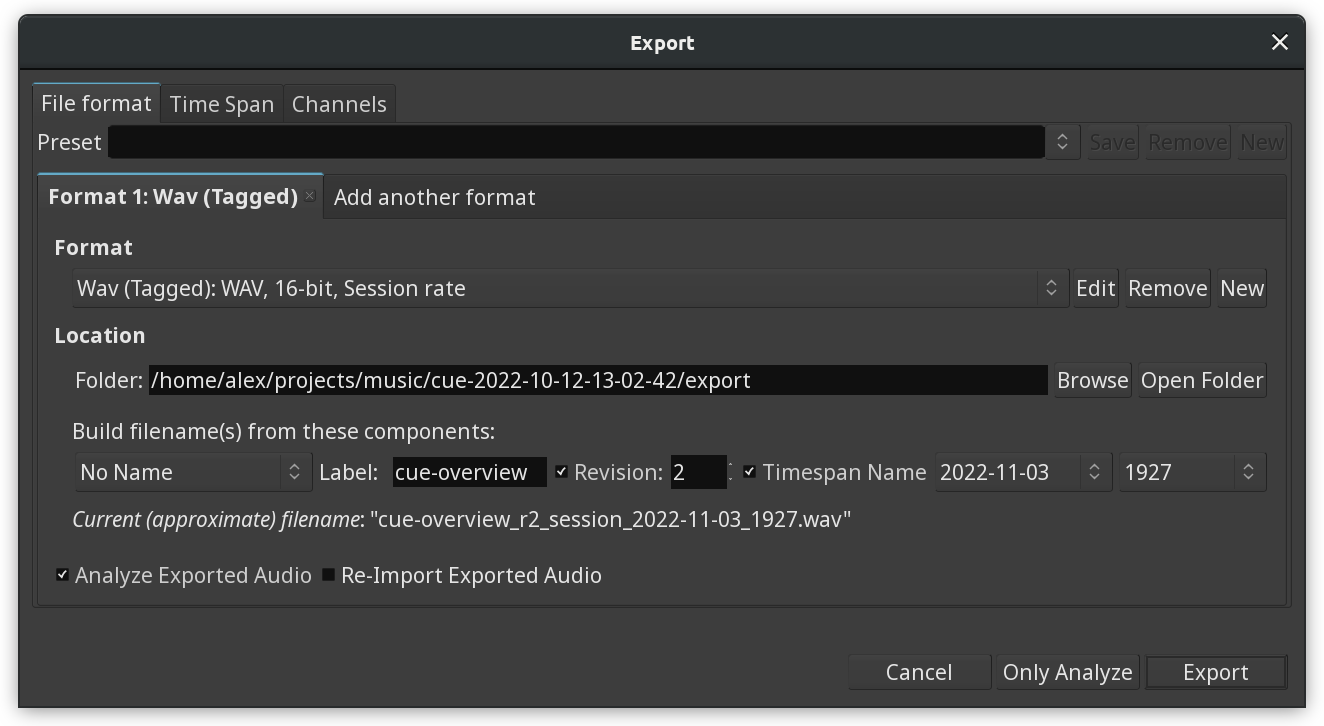Open the Wav (Tagged) format dropdown
Viewport: 1324px width, 726px height.
(570, 288)
